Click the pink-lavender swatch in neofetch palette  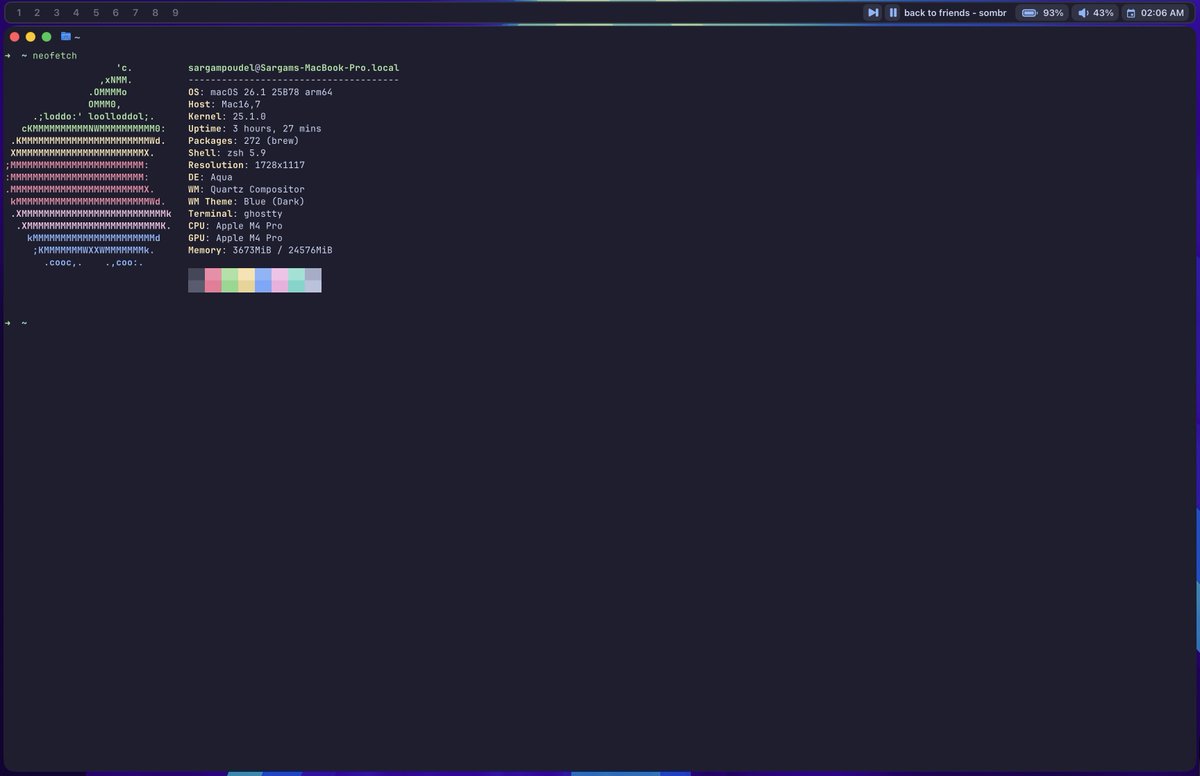click(280, 280)
